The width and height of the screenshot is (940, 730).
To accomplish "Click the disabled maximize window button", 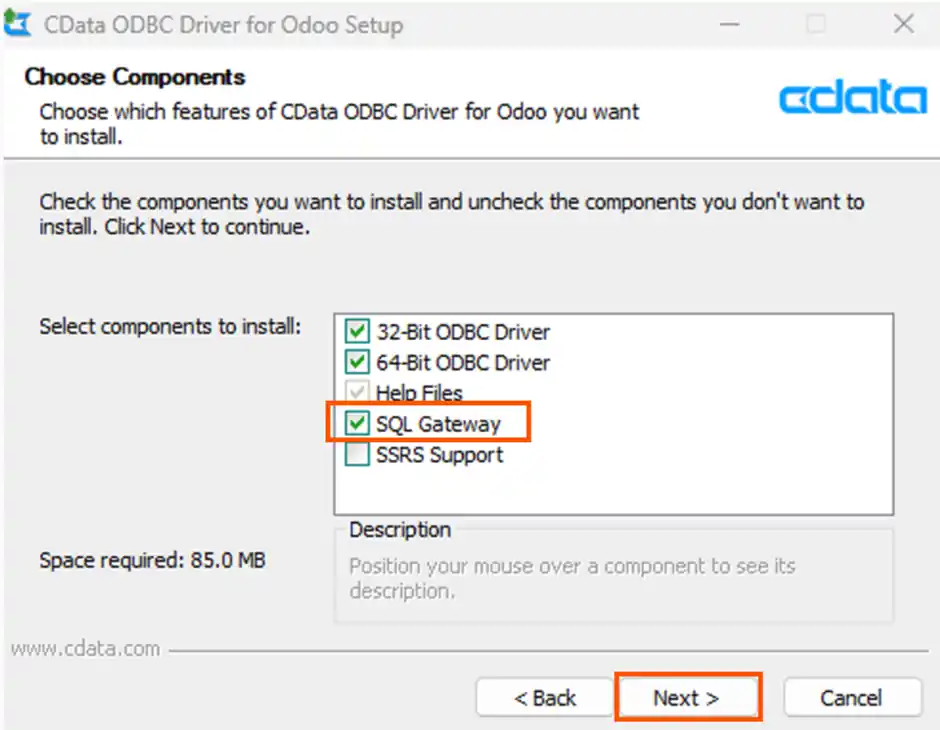I will coord(816,25).
